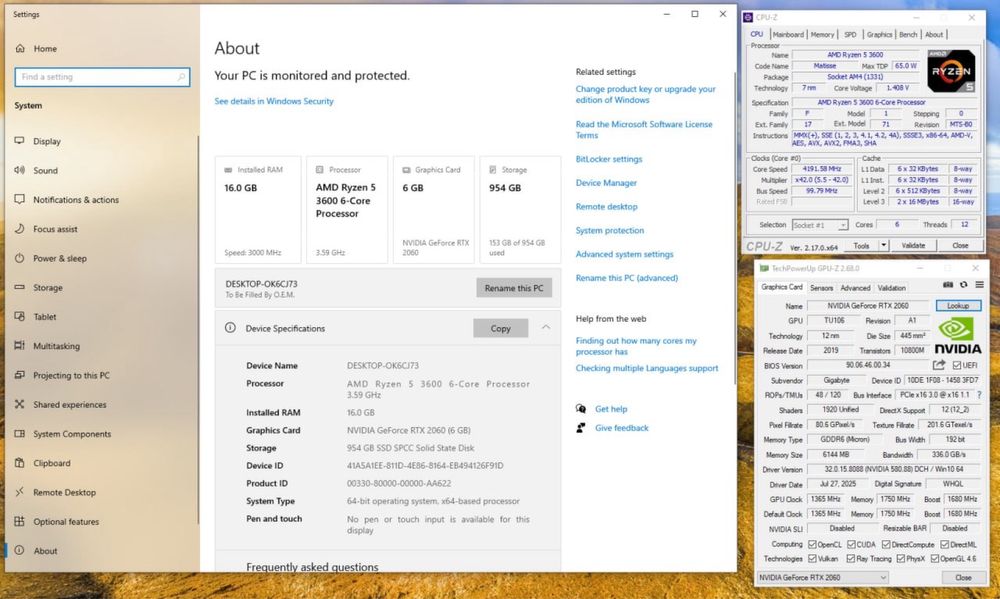Image resolution: width=1000 pixels, height=599 pixels.
Task: Open Clipboard settings
Action: click(52, 464)
